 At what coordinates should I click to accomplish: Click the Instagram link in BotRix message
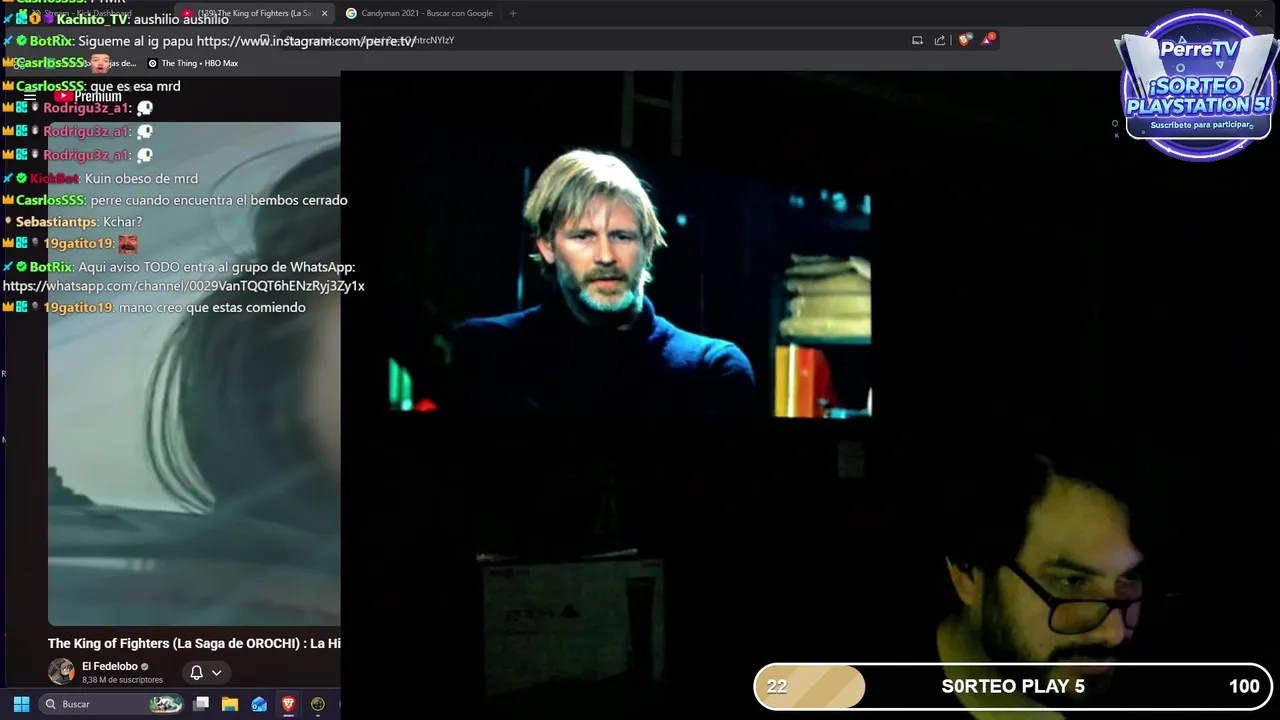[x=306, y=41]
